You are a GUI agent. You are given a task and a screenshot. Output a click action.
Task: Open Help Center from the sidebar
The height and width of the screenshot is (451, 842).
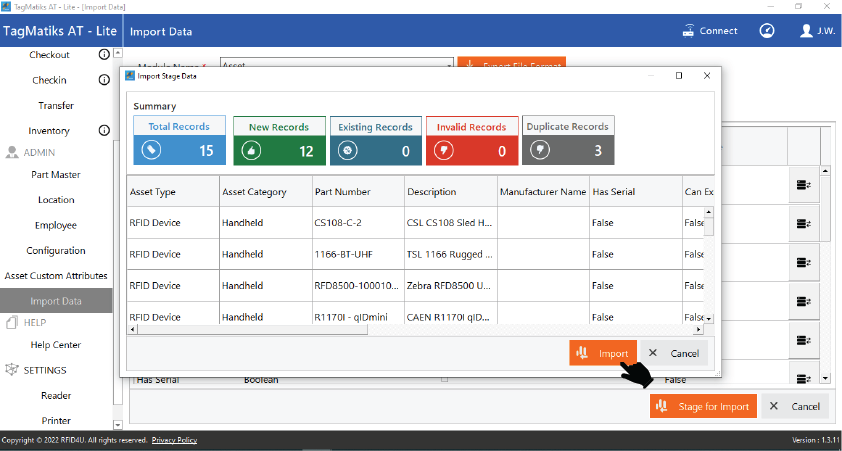pos(56,345)
